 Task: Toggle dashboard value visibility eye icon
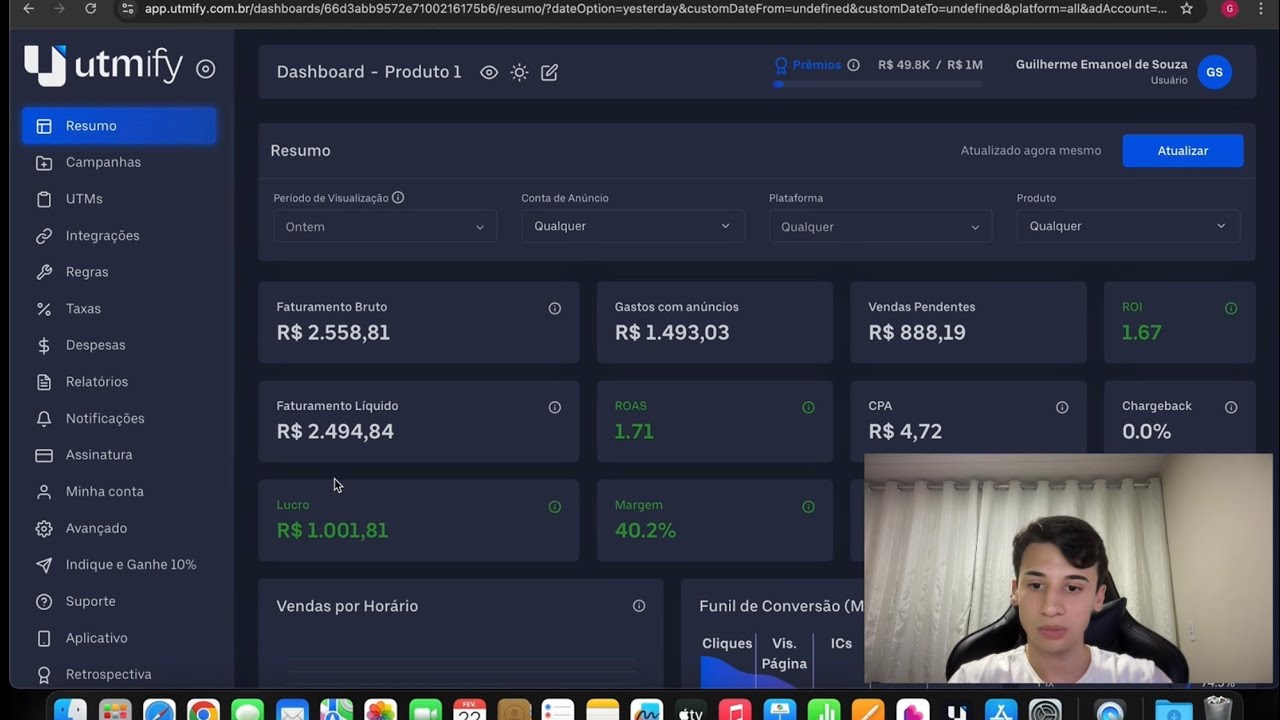tap(489, 72)
